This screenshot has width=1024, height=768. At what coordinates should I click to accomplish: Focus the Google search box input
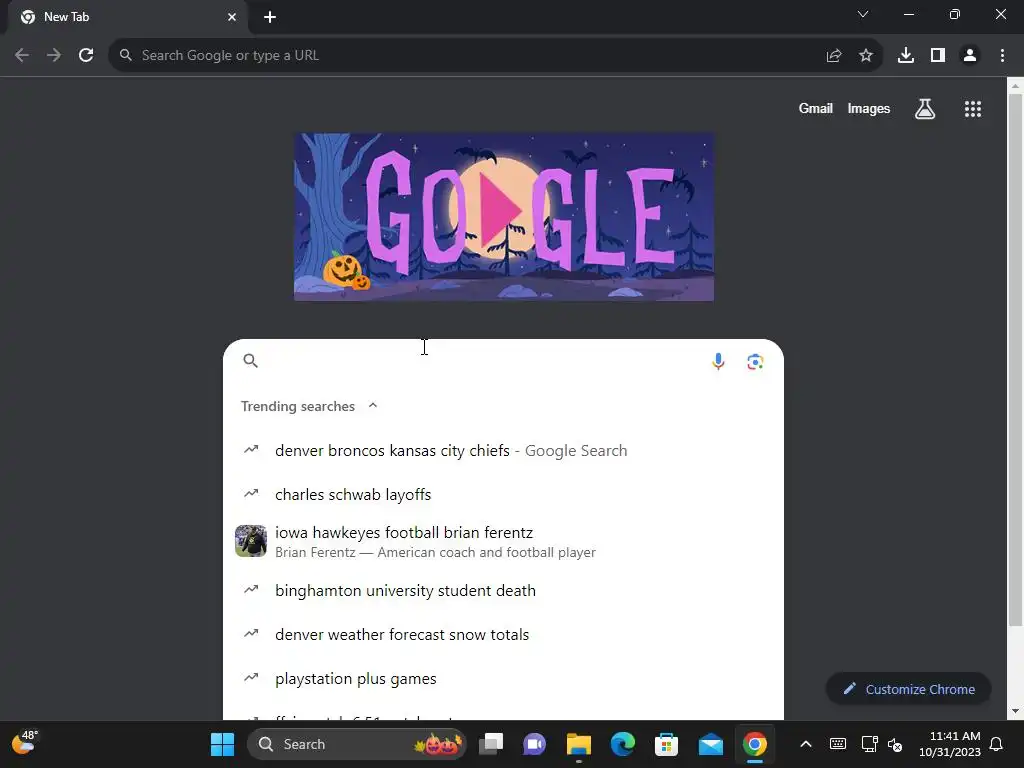pos(483,361)
